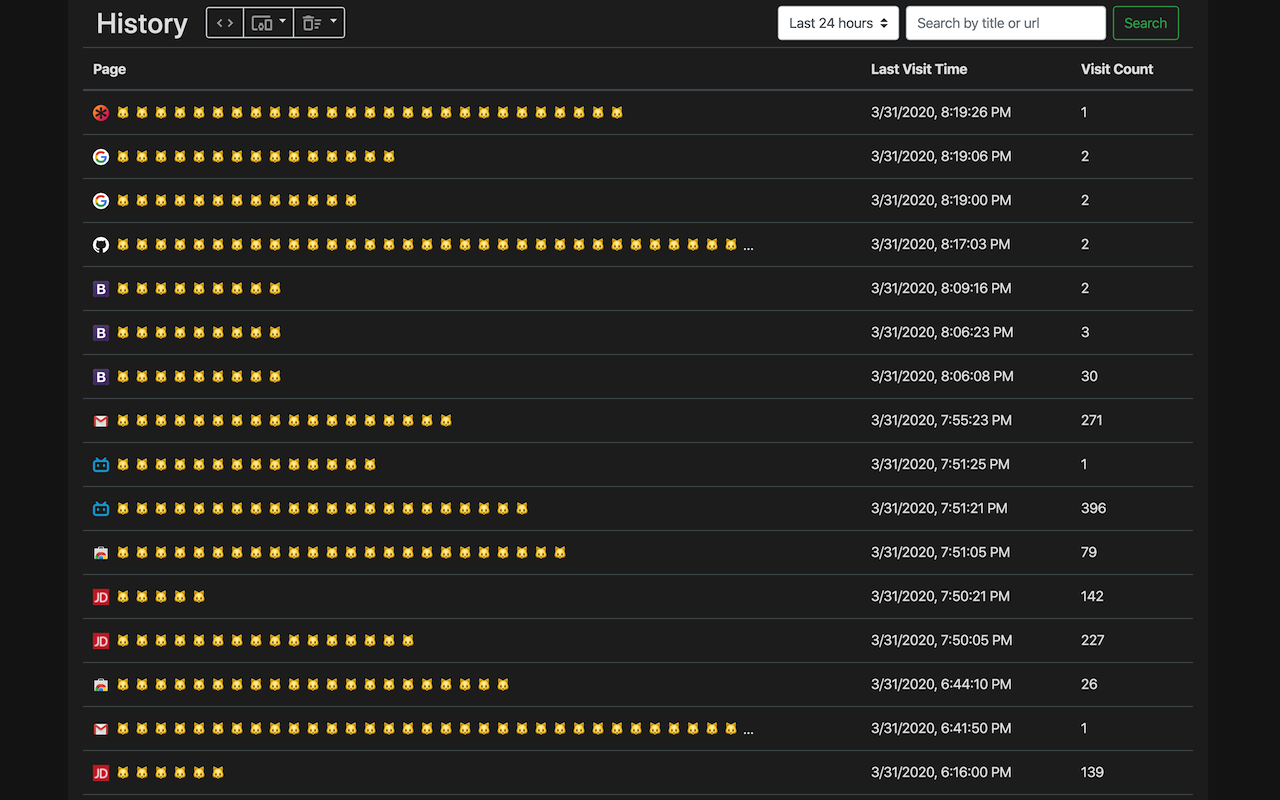Click the storefront favicon in the 7:51:05 PM row
The image size is (1280, 800).
click(101, 553)
